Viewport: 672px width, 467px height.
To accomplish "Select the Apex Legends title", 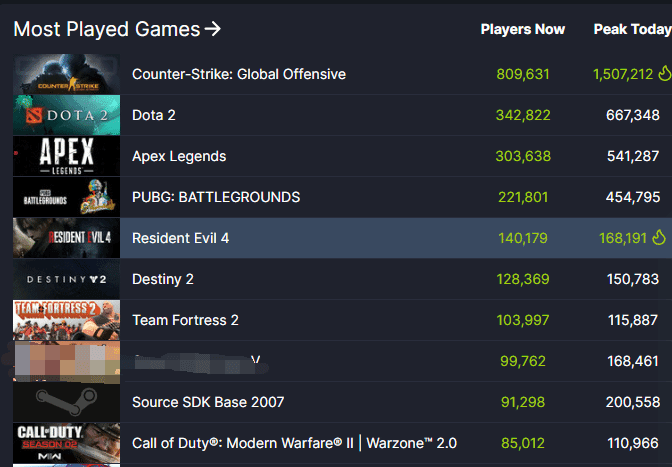I will [179, 156].
